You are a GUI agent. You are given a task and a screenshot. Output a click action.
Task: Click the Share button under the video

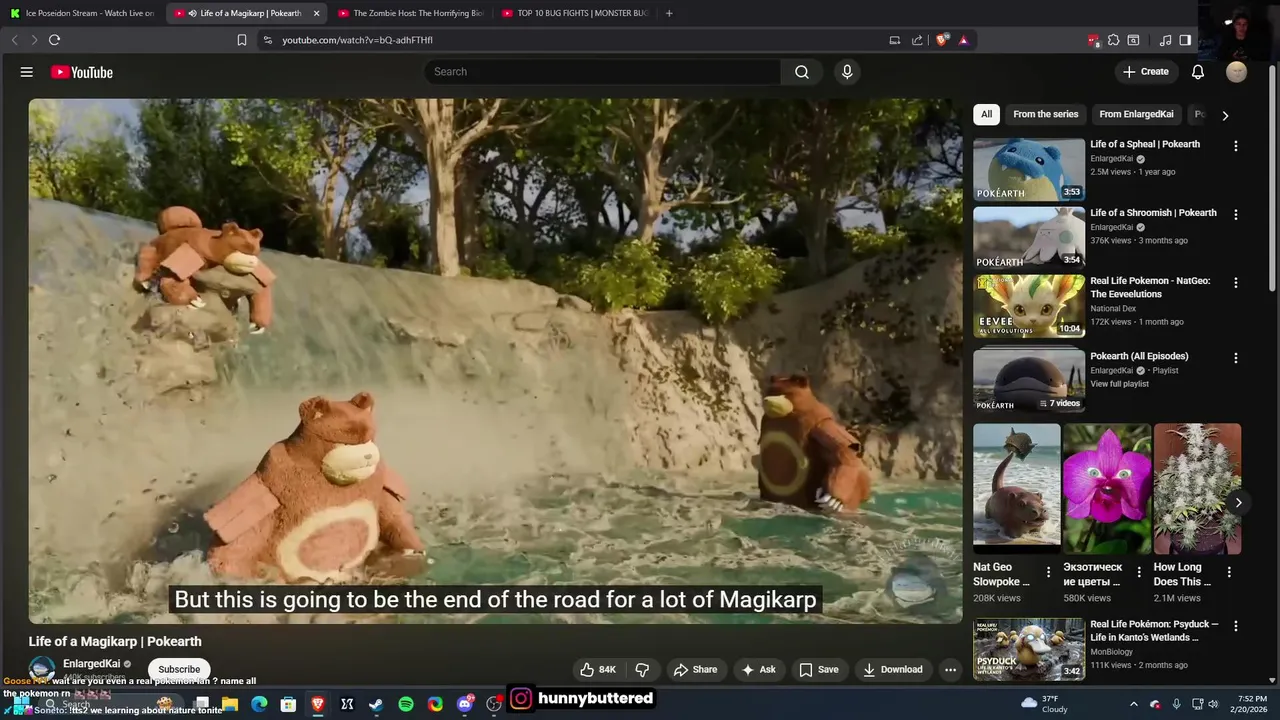[695, 670]
